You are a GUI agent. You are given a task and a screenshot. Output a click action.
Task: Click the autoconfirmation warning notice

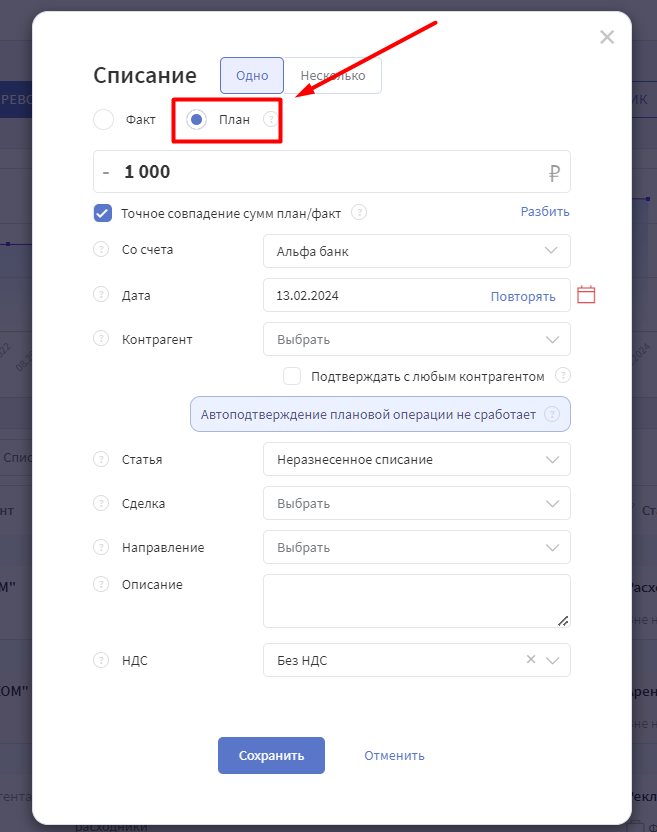[380, 414]
